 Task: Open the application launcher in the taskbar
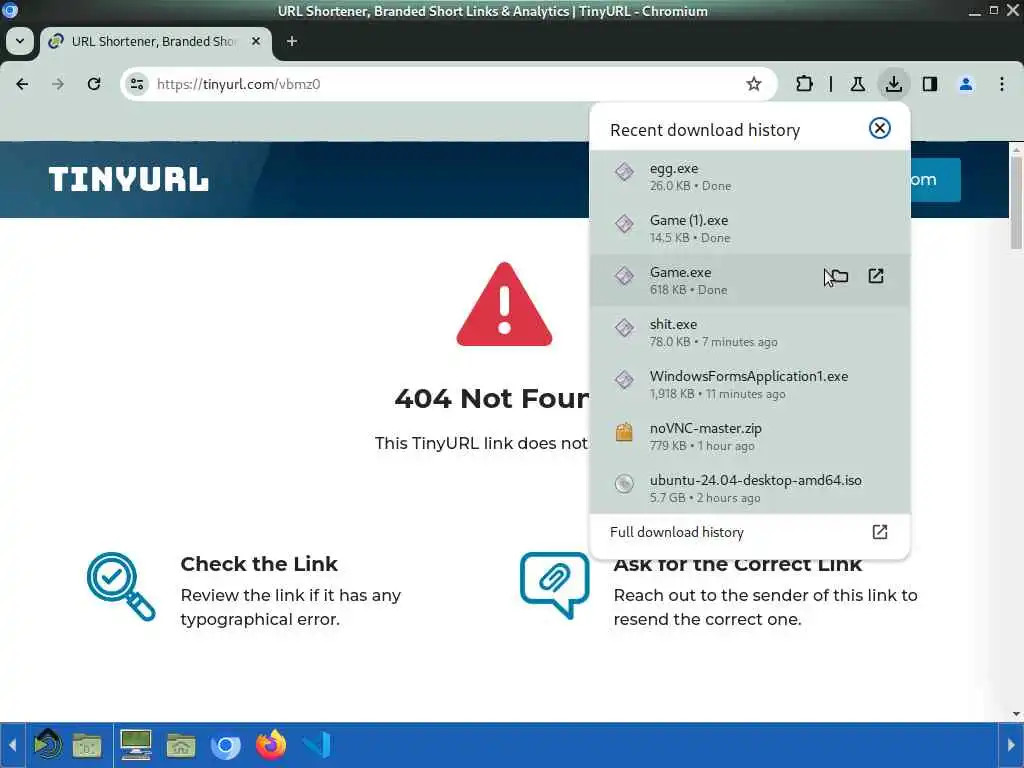pyautogui.click(x=48, y=744)
